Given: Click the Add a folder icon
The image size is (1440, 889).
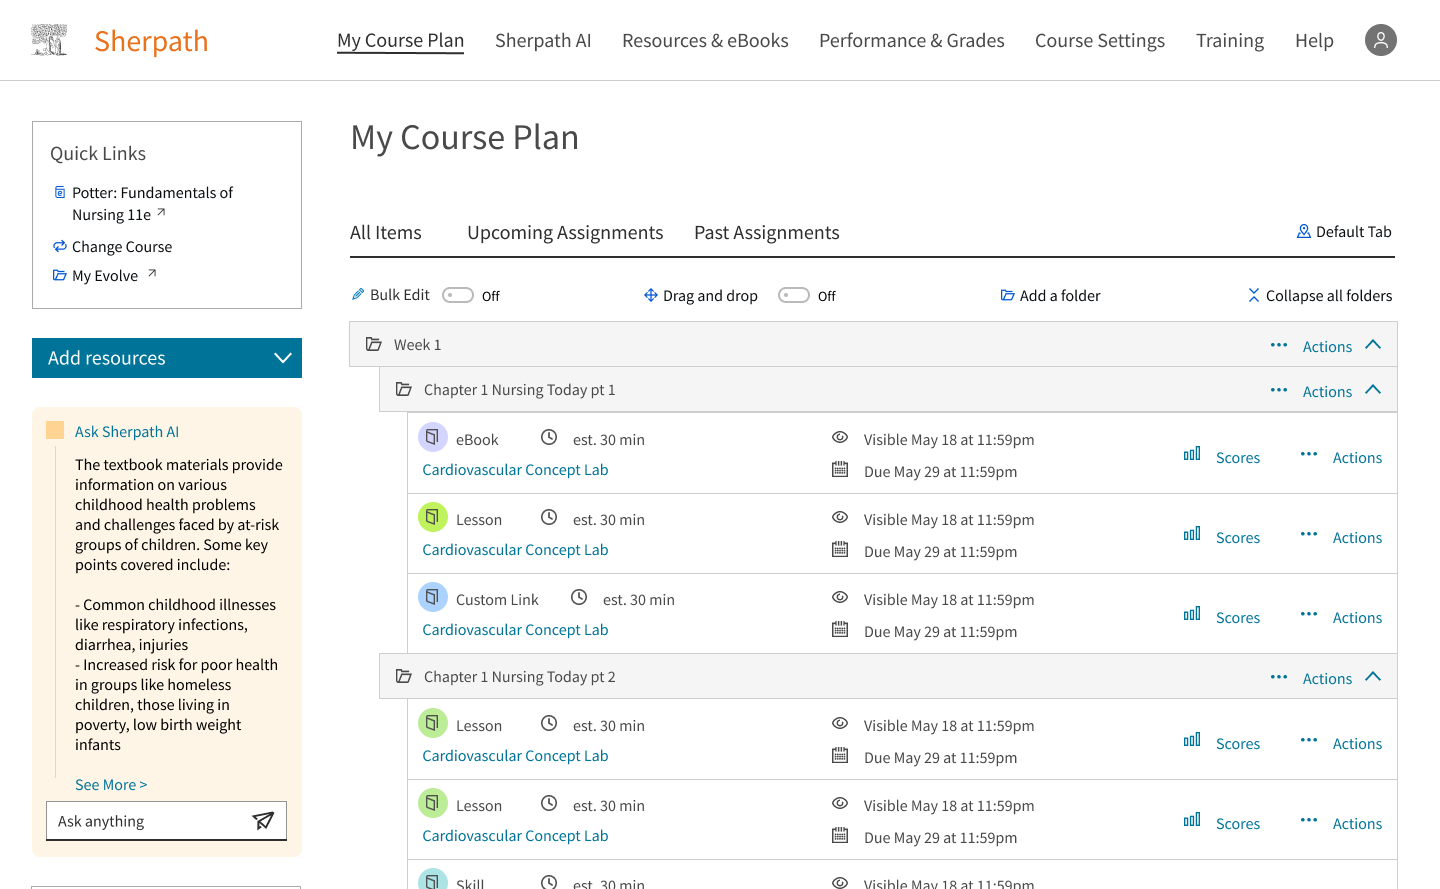Looking at the screenshot, I should 1008,295.
